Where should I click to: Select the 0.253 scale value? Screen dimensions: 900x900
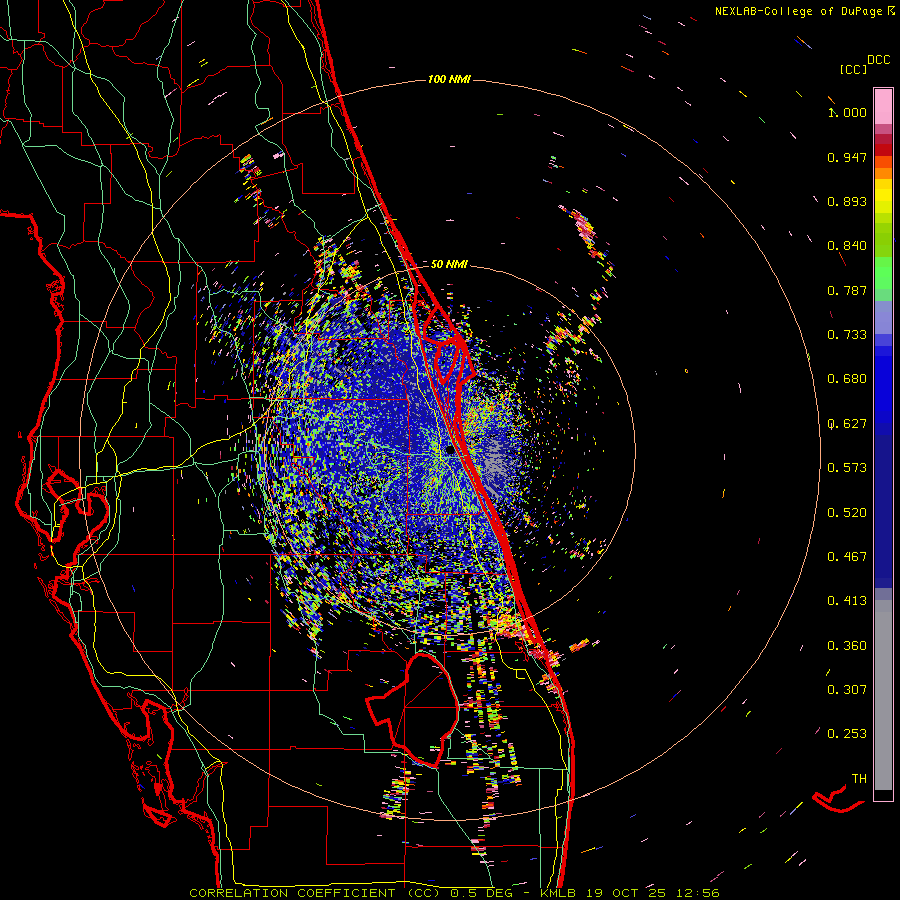tap(847, 734)
